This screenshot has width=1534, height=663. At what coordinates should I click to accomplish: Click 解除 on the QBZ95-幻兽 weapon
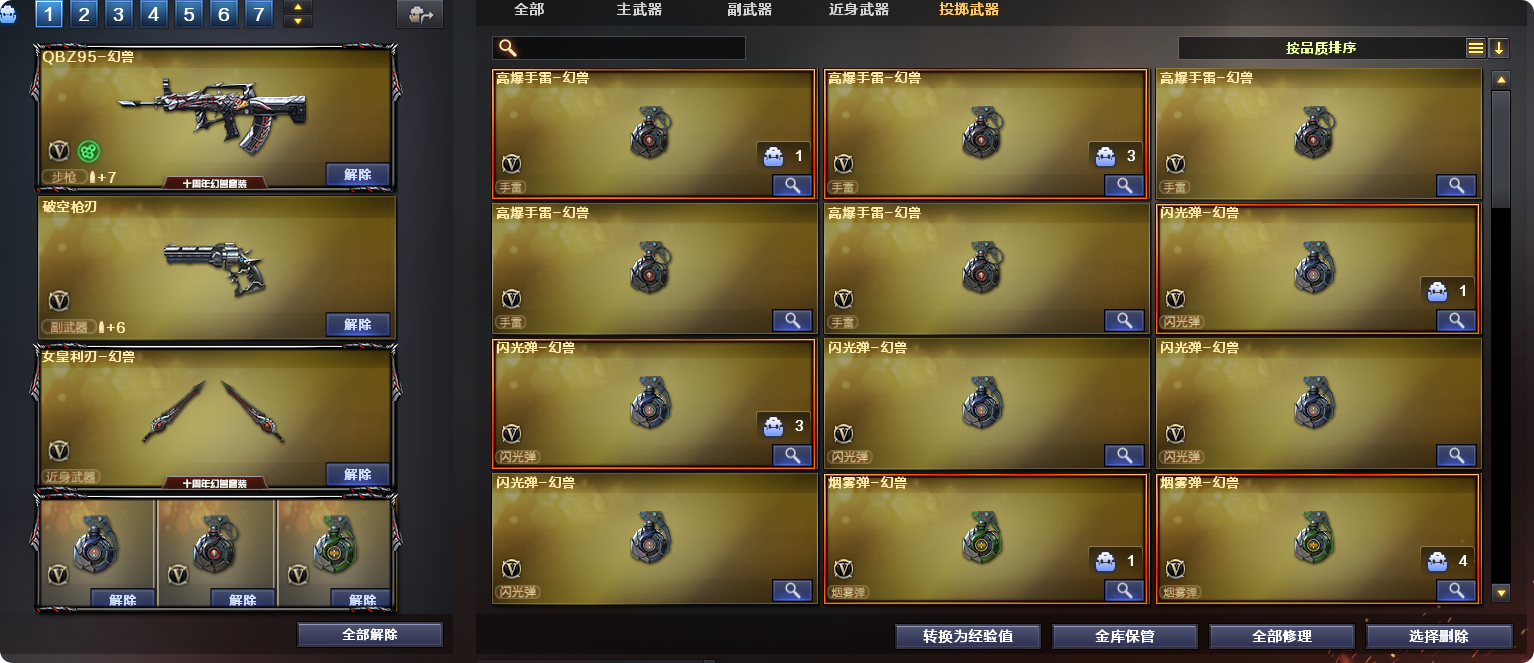[358, 174]
